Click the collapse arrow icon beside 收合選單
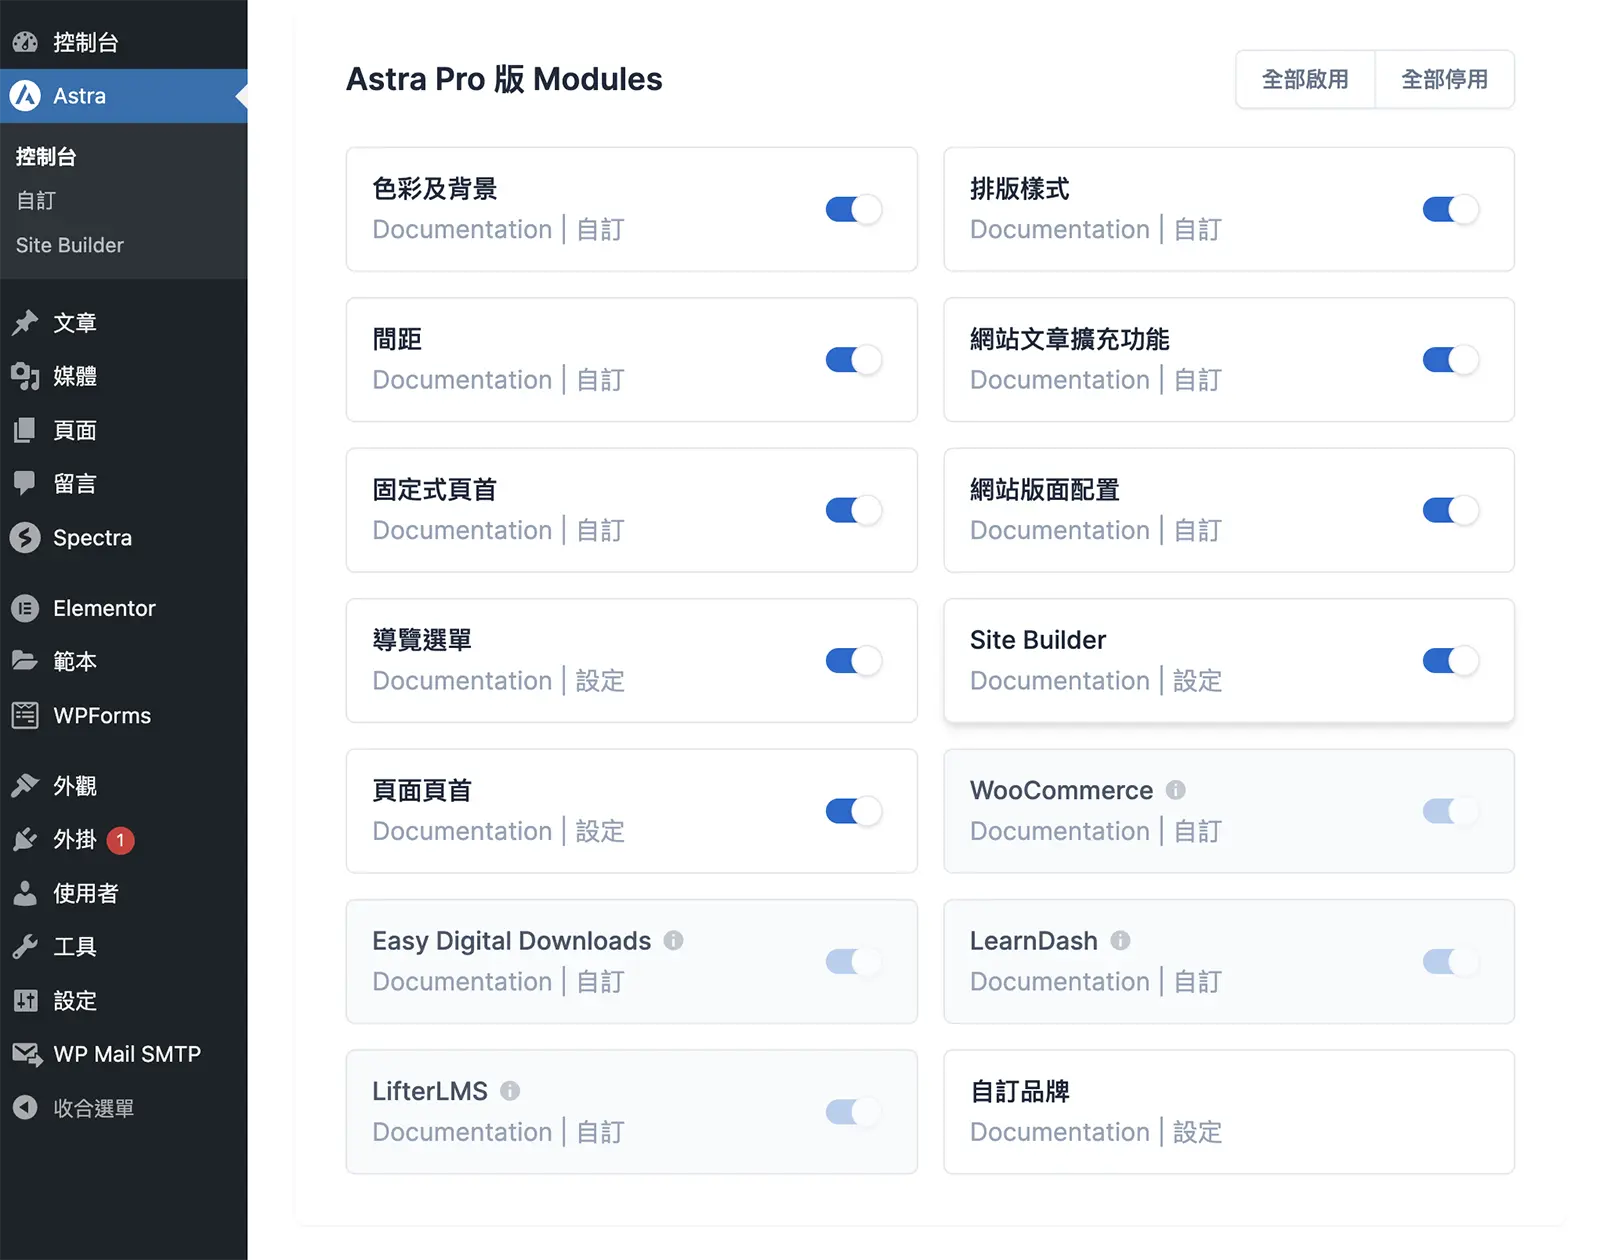Viewport: 1600px width, 1260px height. point(25,1108)
